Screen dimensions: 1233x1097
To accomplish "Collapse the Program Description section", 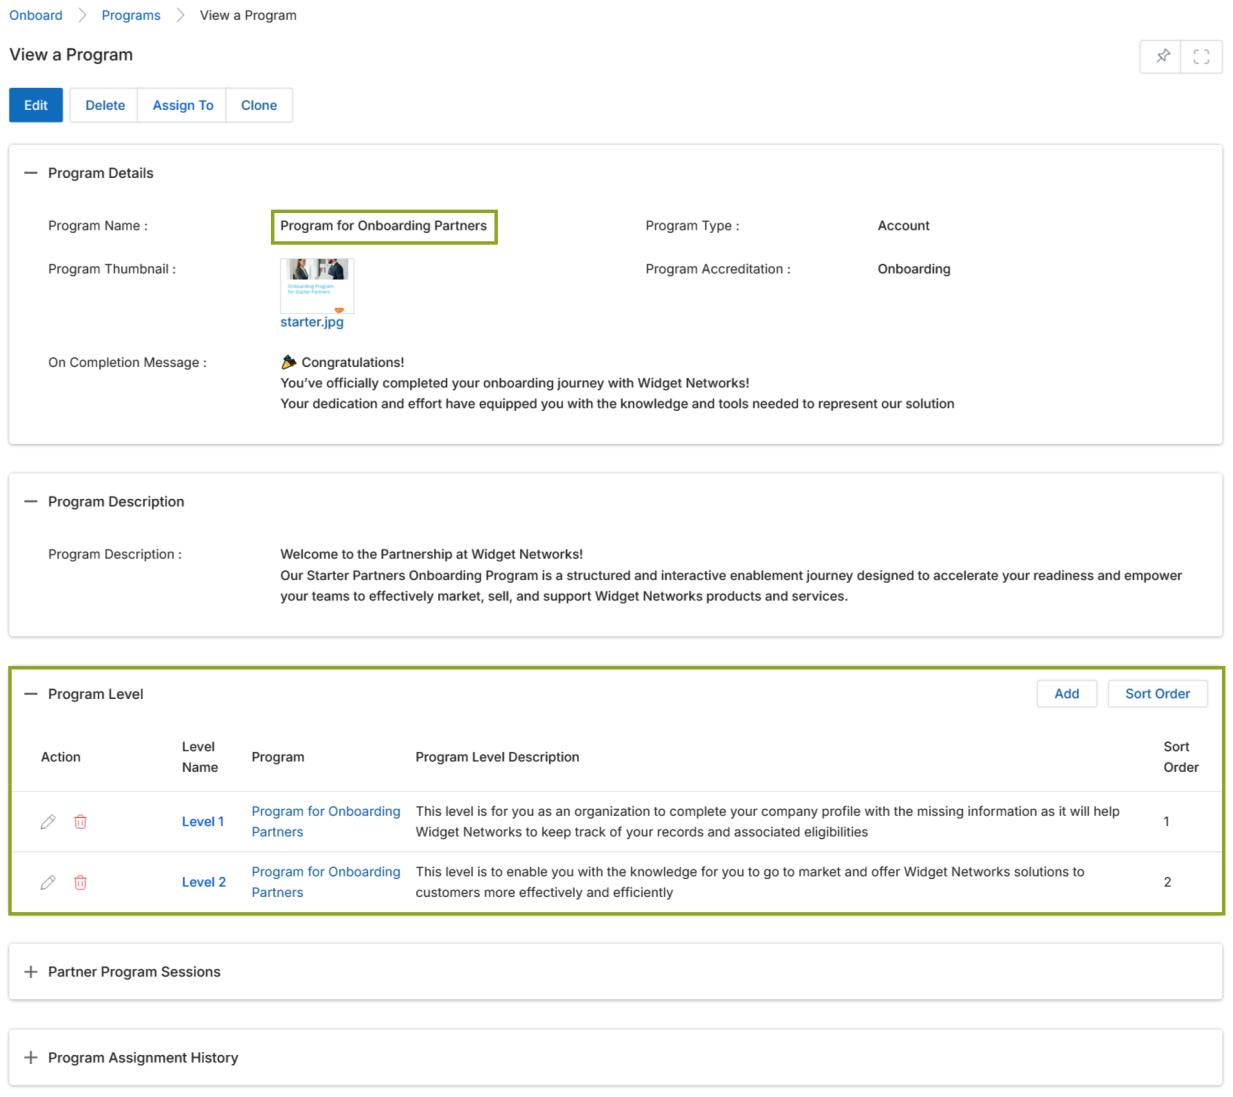I will 30,502.
